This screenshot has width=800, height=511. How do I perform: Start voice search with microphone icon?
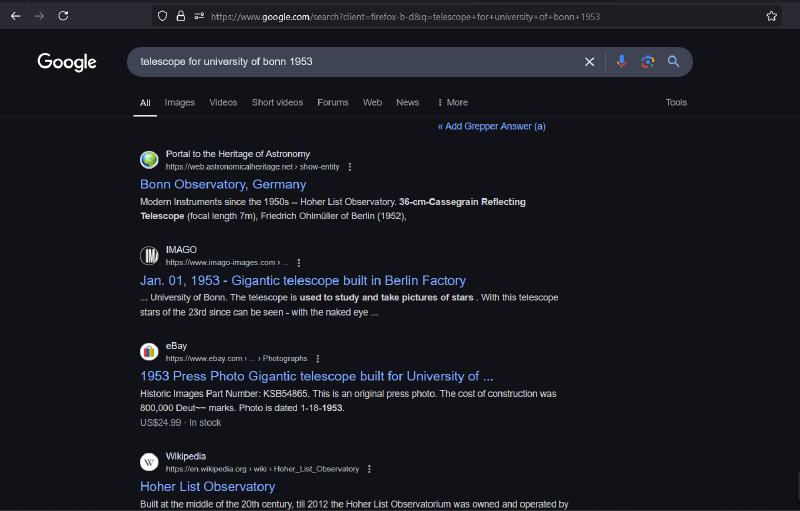click(621, 62)
